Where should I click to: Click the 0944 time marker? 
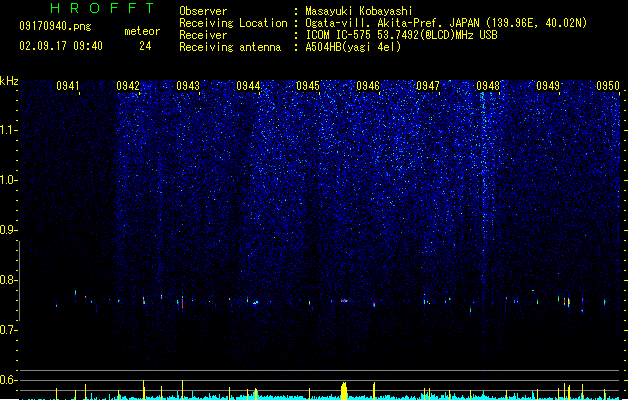(248, 86)
